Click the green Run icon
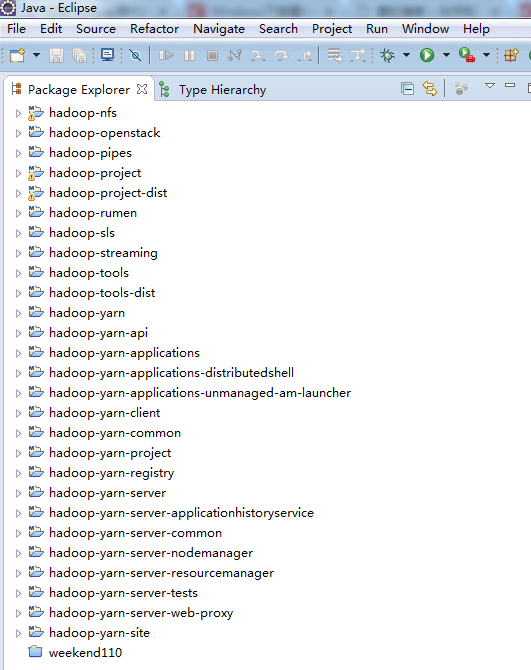531x670 pixels. (427, 55)
